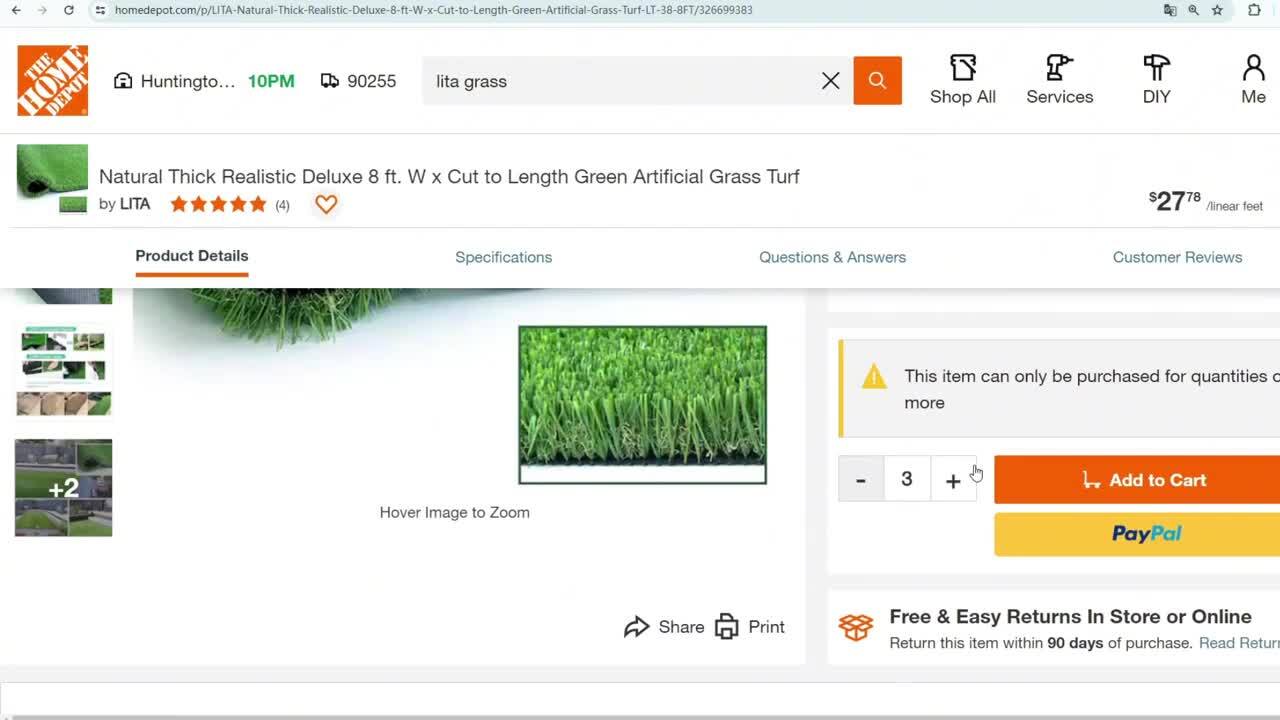Click the orange search magnifier button

point(877,81)
